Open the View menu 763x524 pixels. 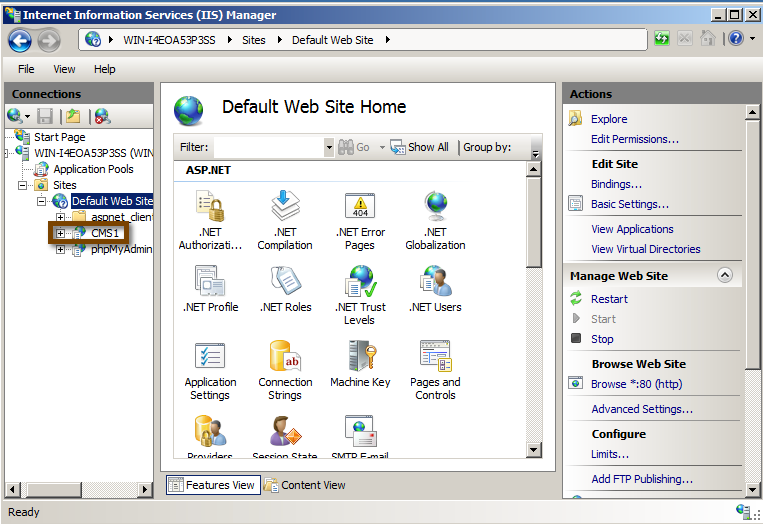coord(64,69)
